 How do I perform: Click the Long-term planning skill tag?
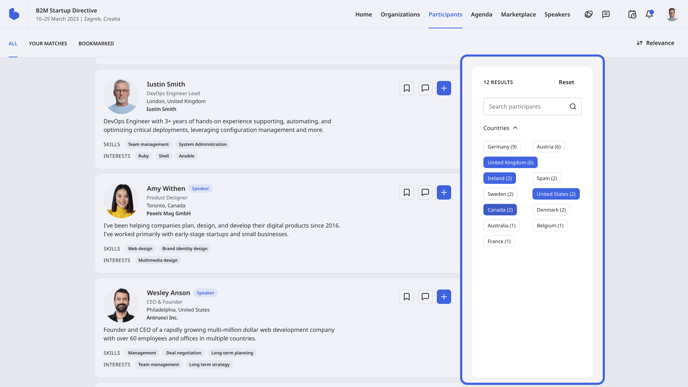(232, 353)
